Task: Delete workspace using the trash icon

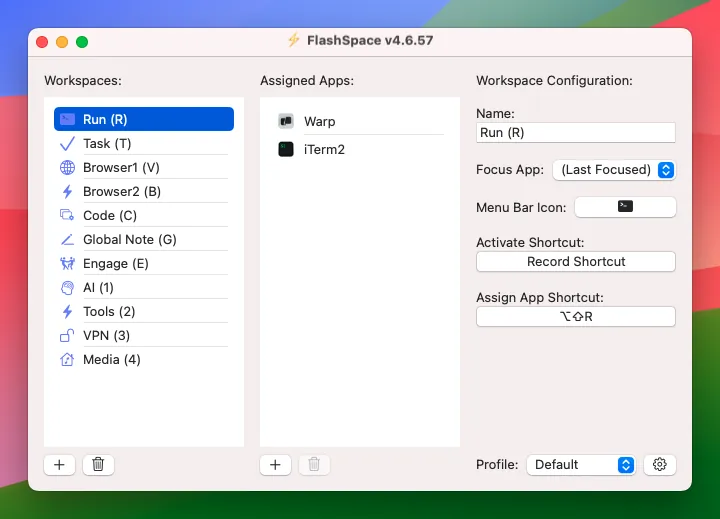Action: tap(98, 465)
